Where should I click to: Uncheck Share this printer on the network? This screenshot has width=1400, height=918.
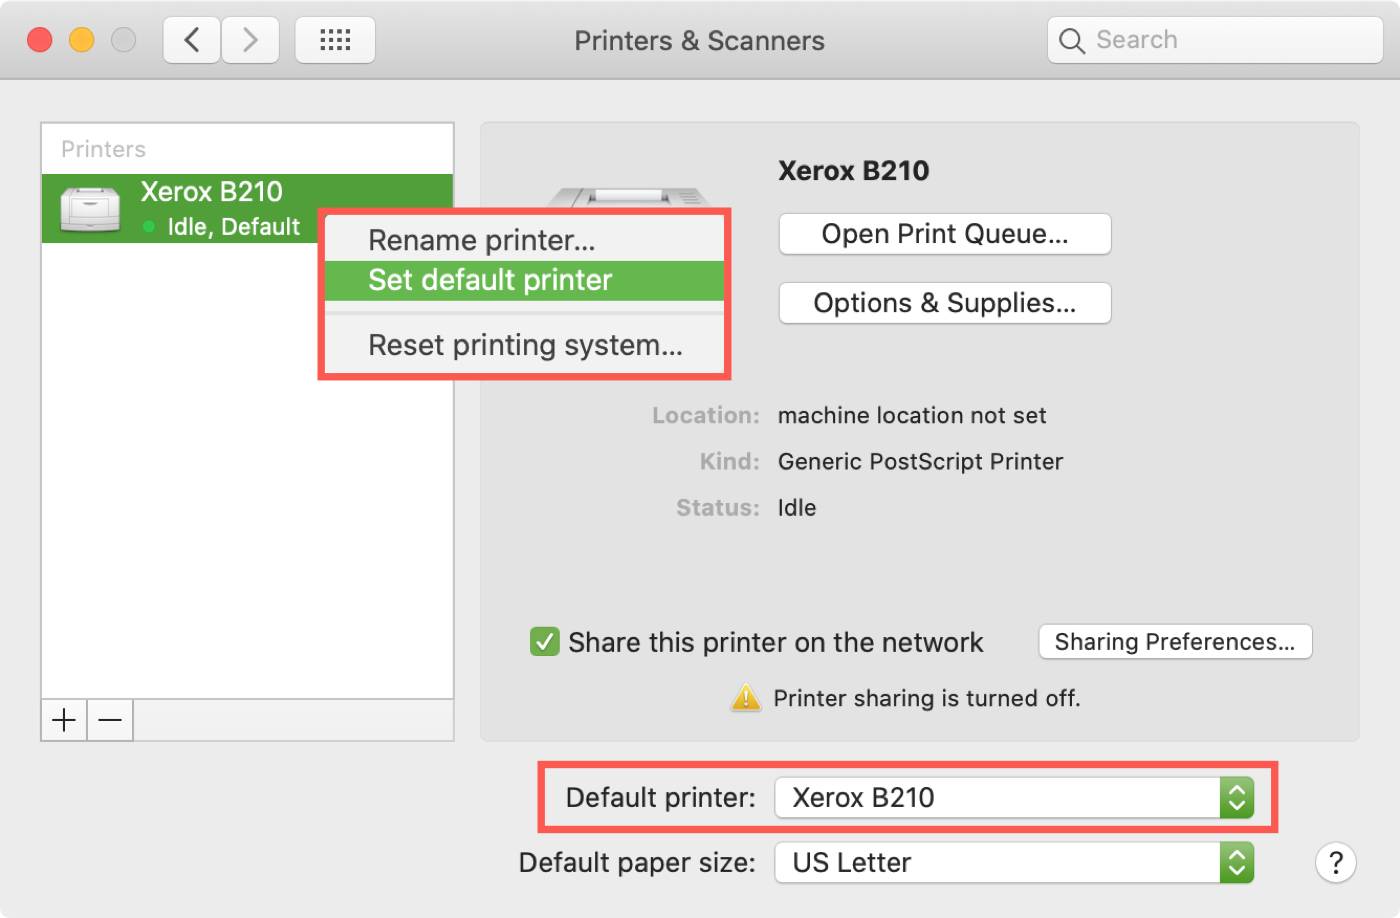click(x=545, y=642)
